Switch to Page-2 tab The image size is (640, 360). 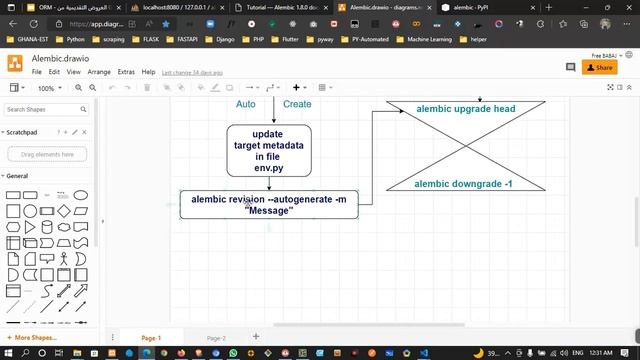click(216, 338)
